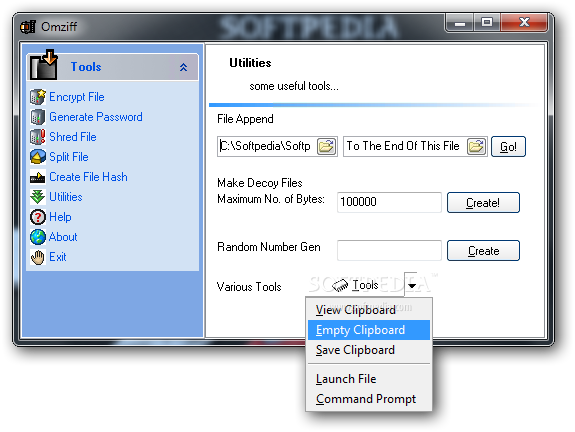Click the Split File icon
The width and height of the screenshot is (575, 432).
(x=37, y=157)
